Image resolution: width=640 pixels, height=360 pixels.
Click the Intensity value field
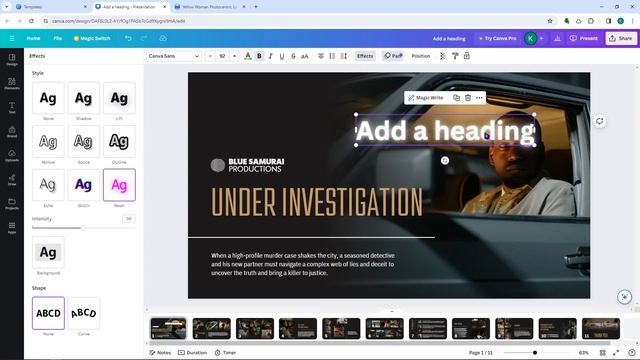tap(129, 219)
